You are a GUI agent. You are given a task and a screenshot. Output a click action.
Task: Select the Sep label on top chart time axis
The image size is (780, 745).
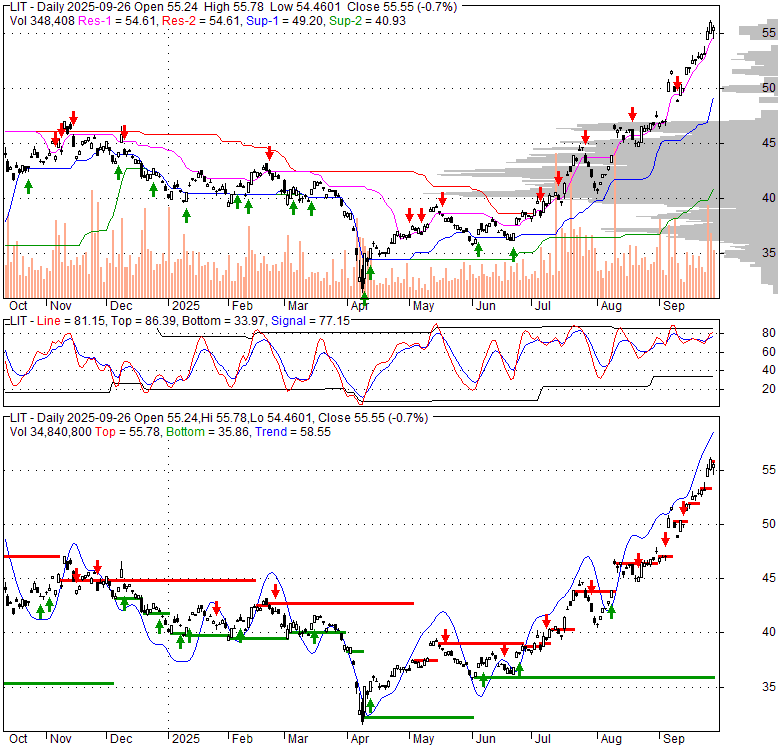(674, 305)
